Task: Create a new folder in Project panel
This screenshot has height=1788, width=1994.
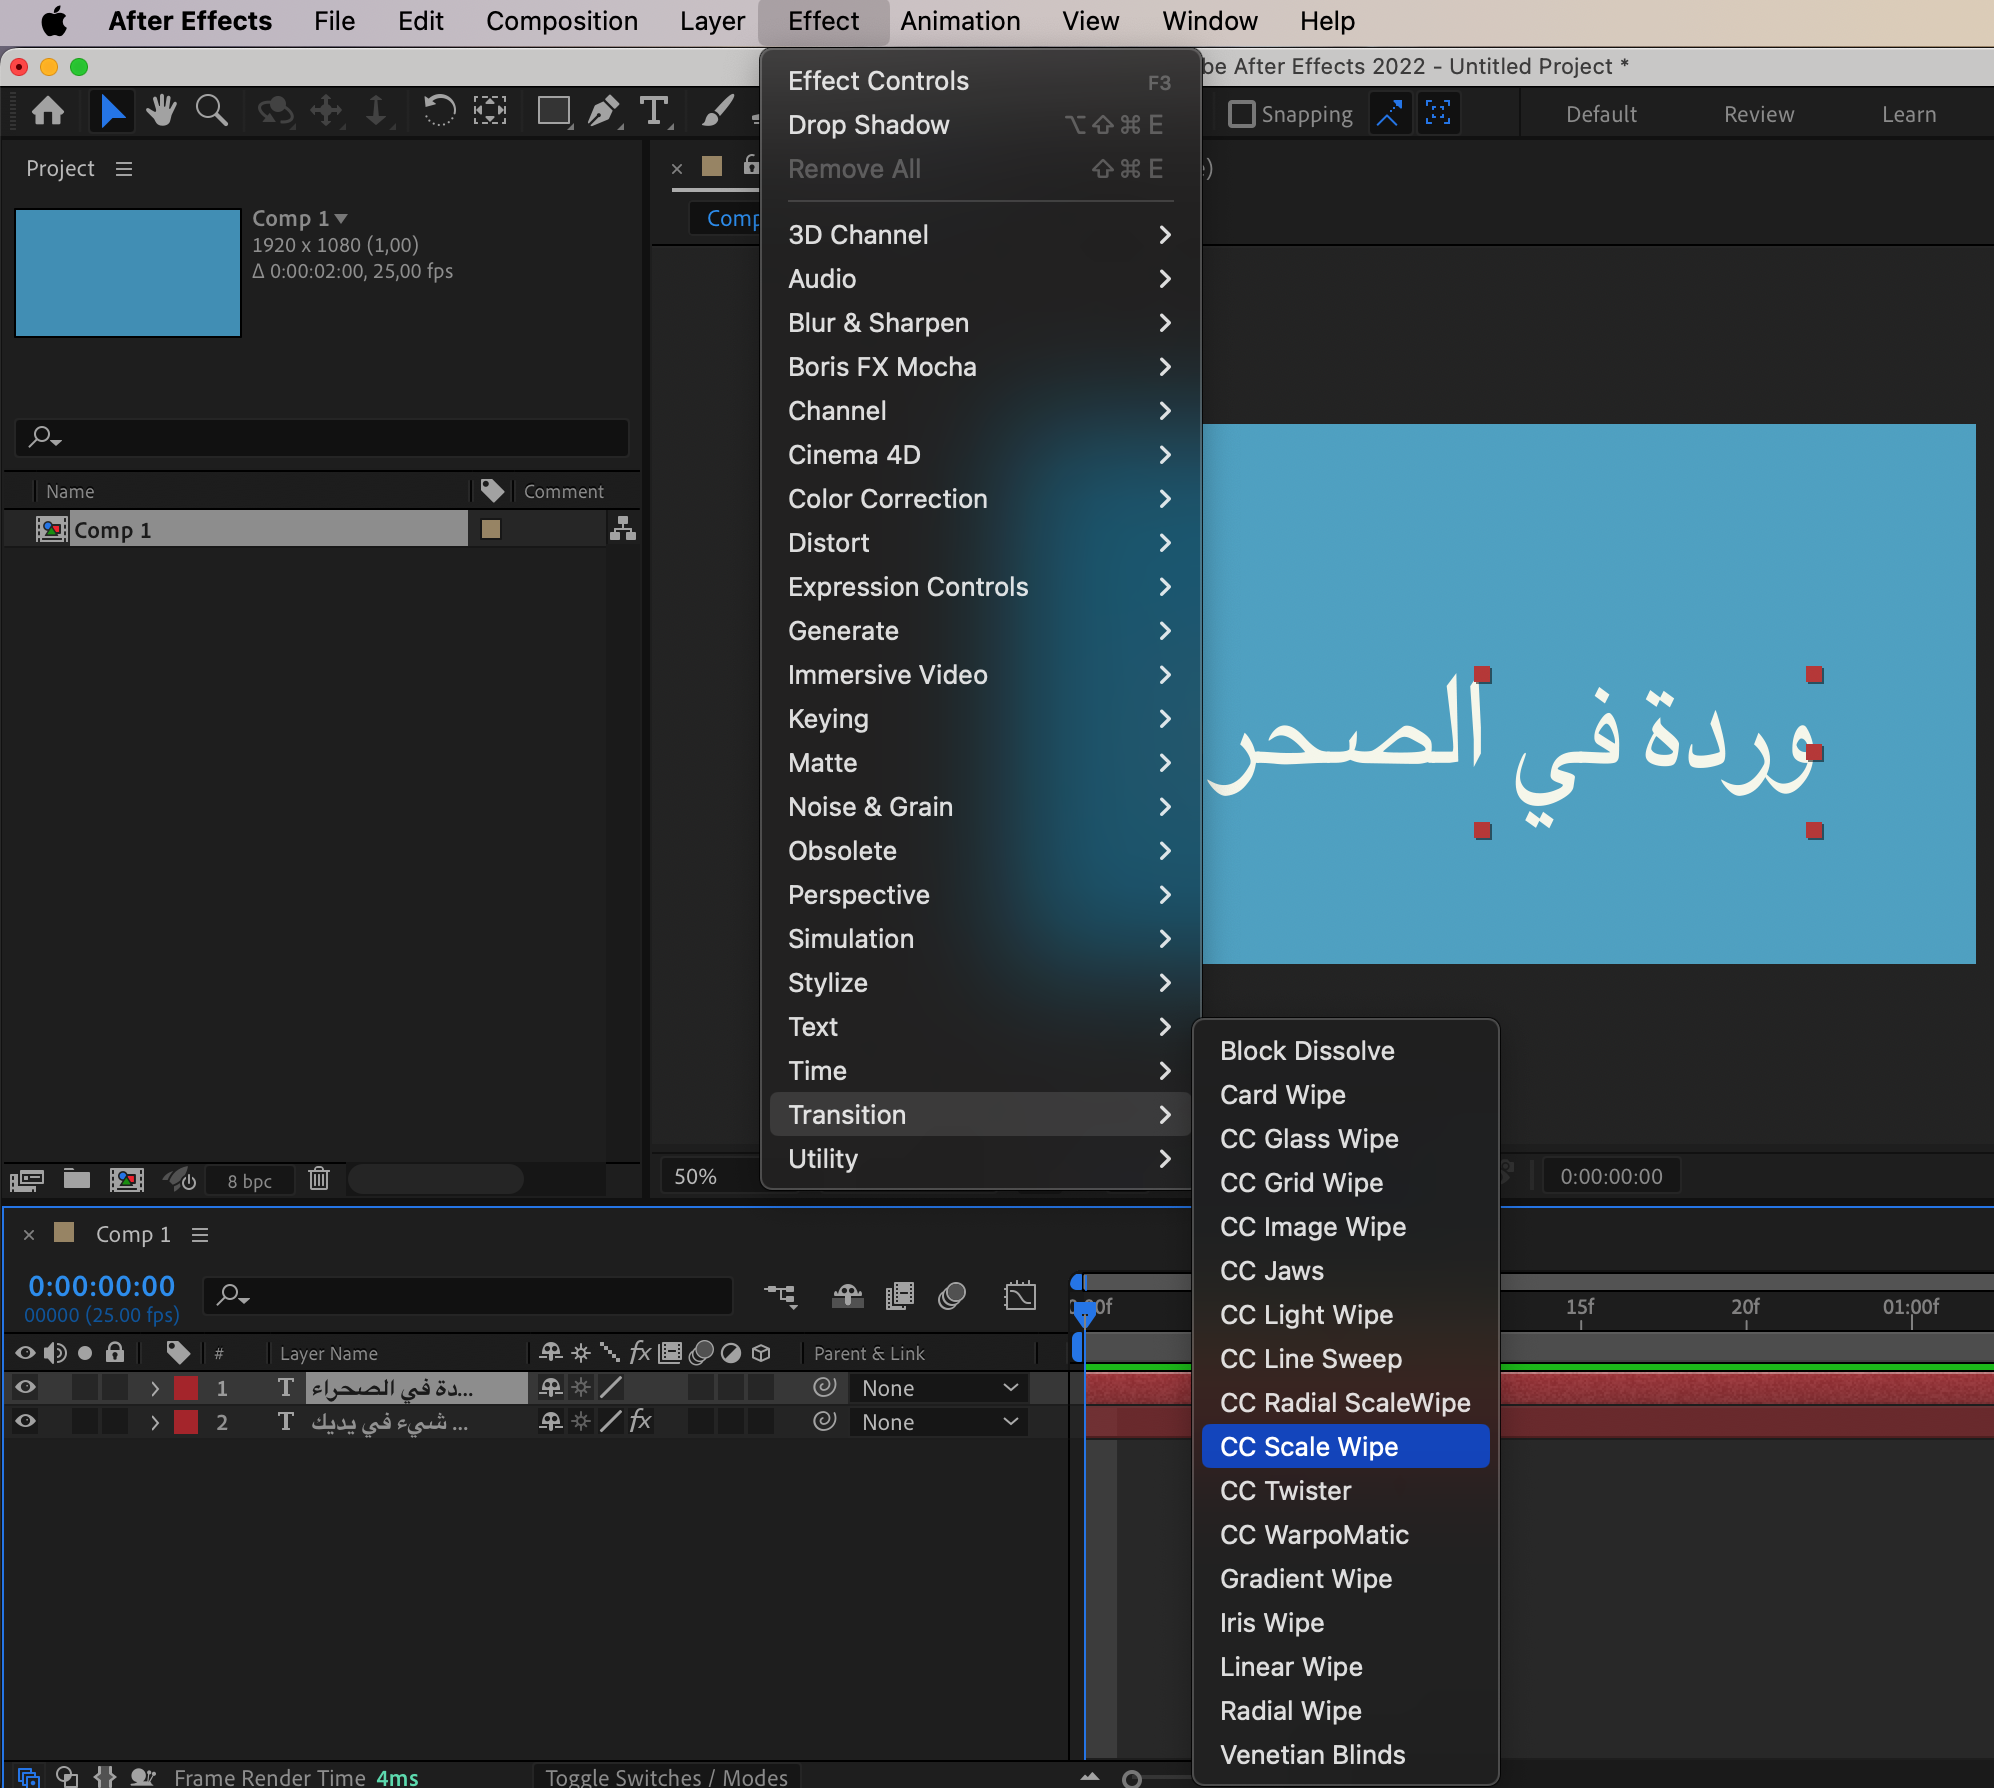Action: (x=77, y=1179)
